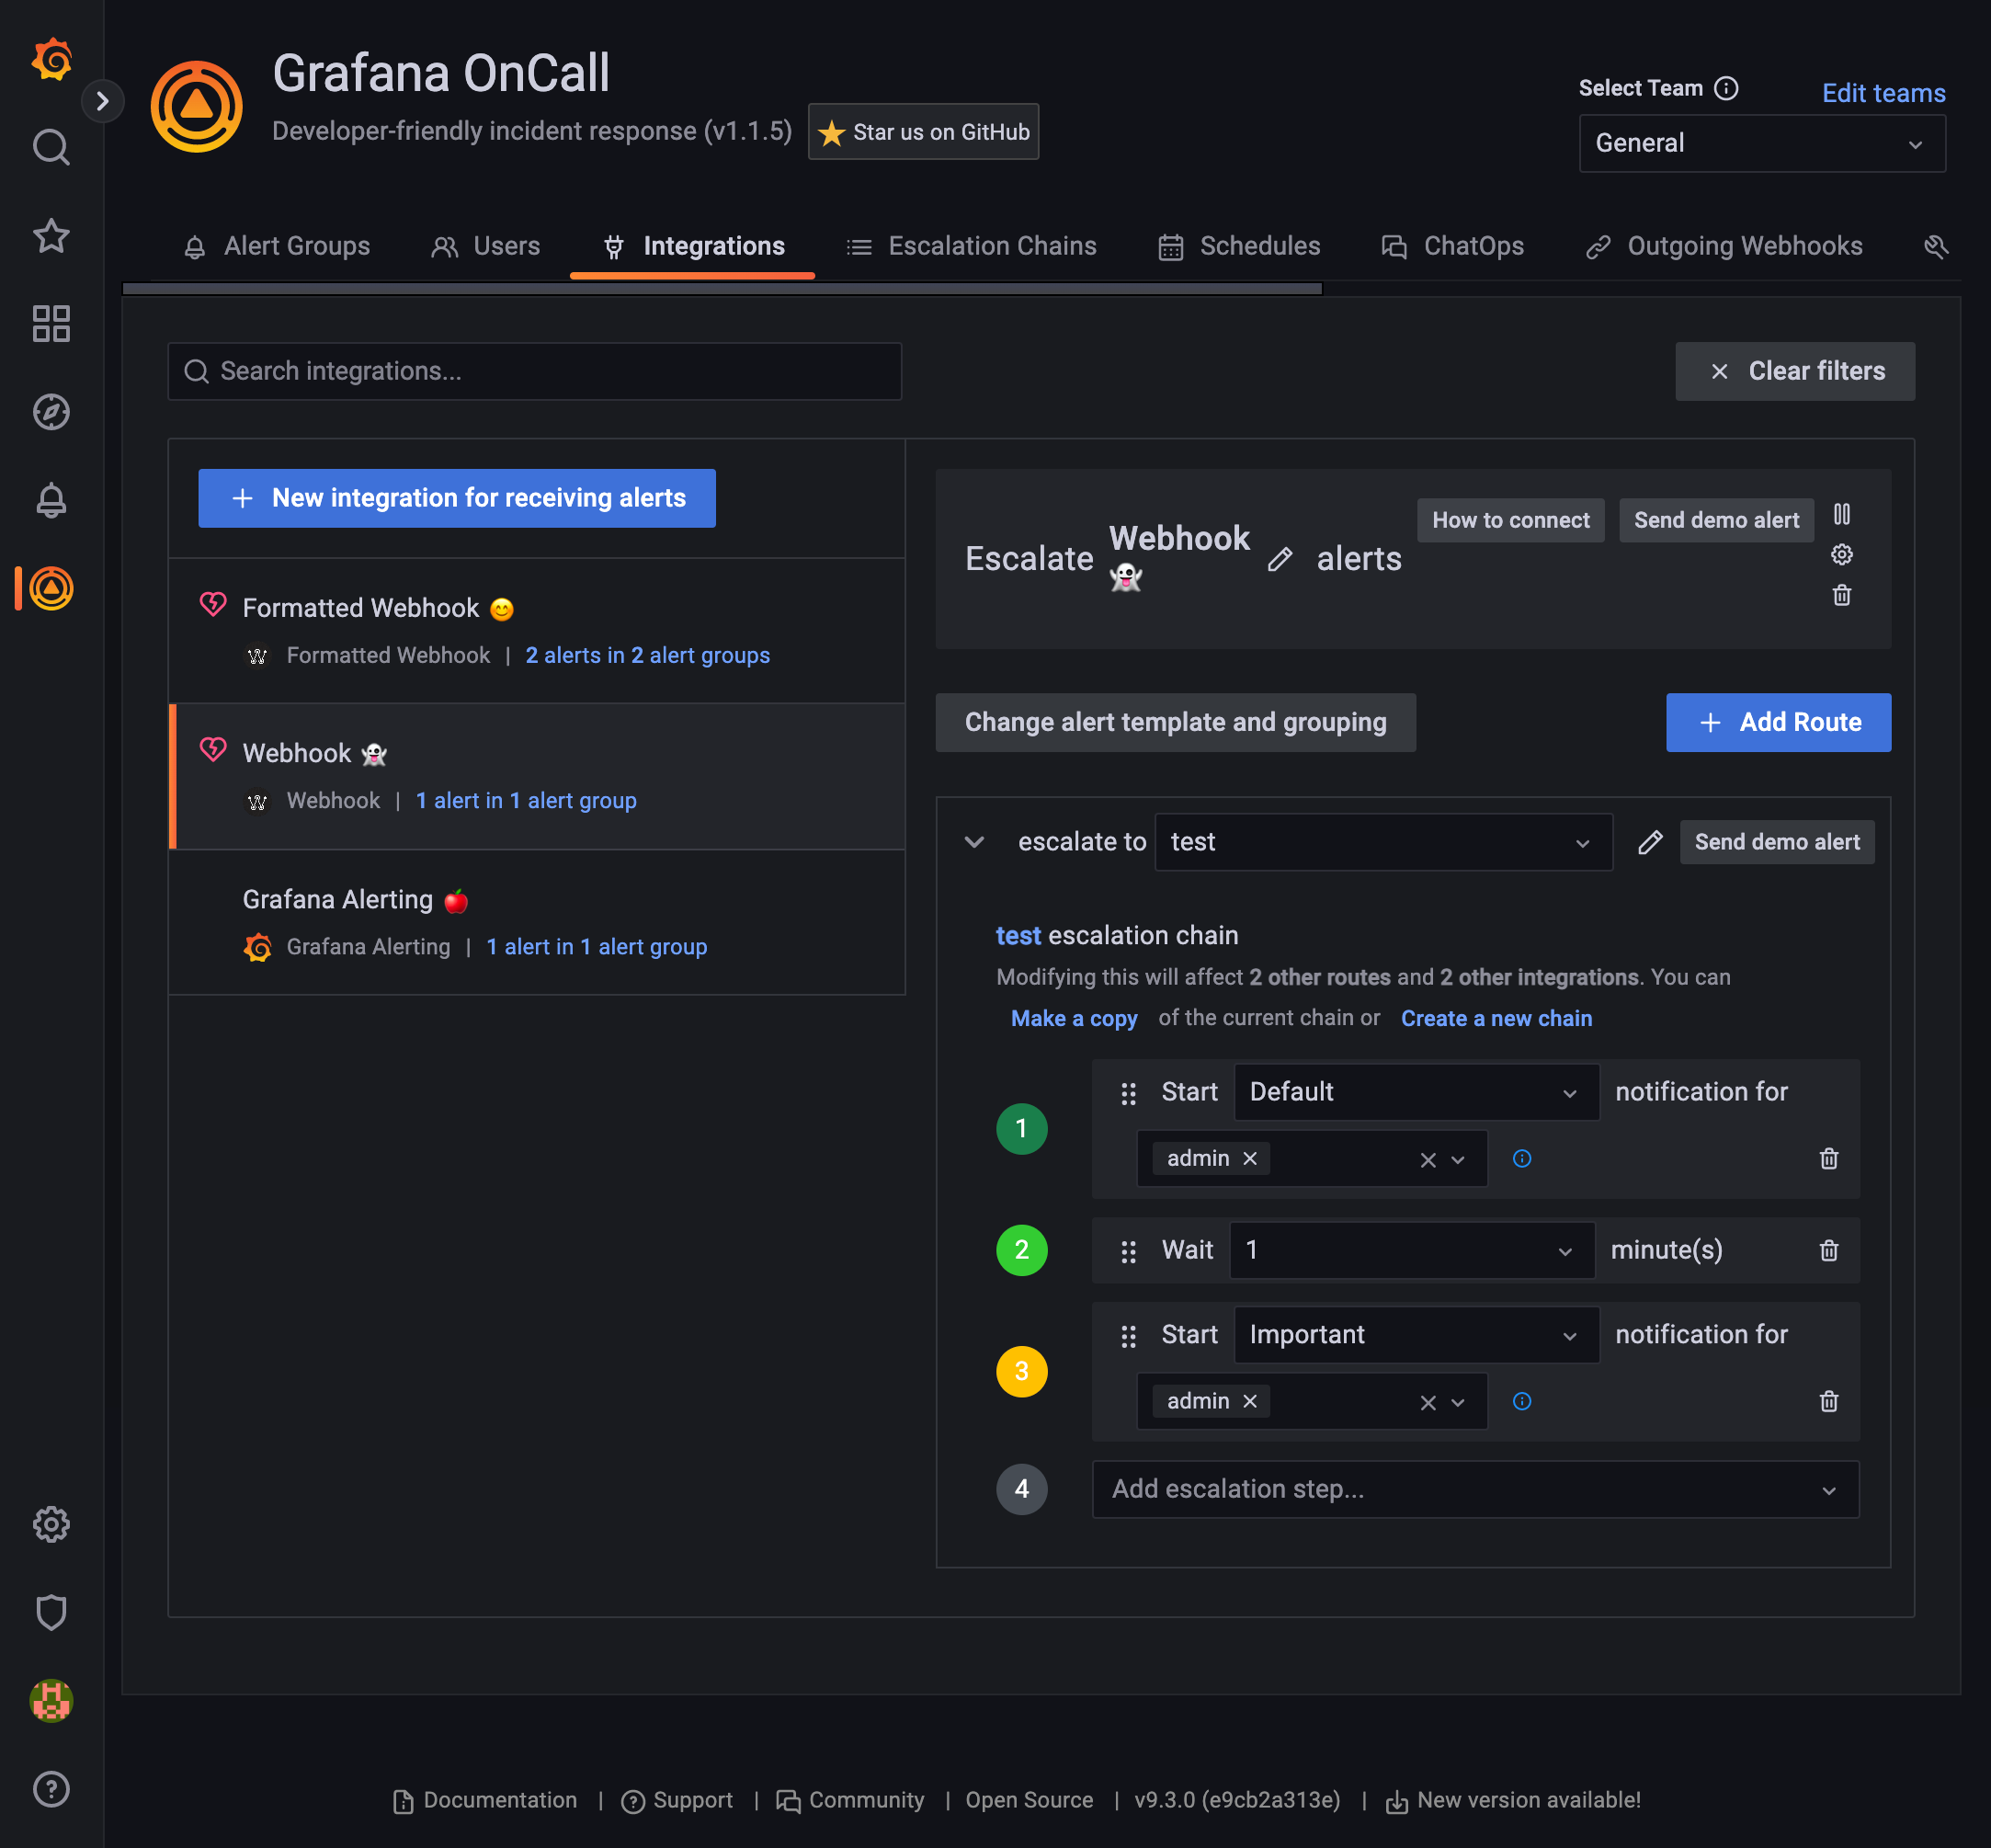Viewport: 1991px width, 1848px height.
Task: Open Alerting via the sidebar bell icon
Action: (51, 501)
